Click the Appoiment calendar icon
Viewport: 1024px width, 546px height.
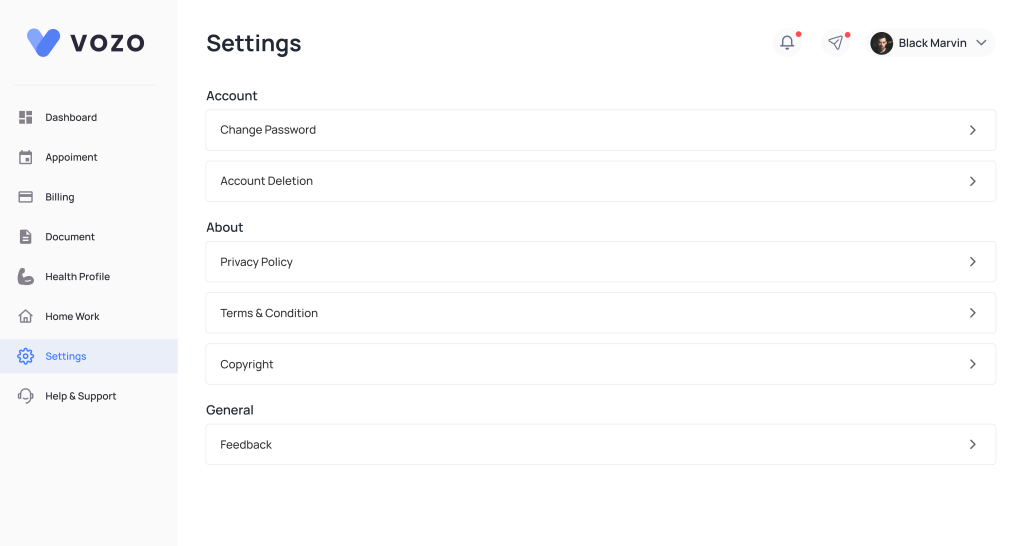26,157
